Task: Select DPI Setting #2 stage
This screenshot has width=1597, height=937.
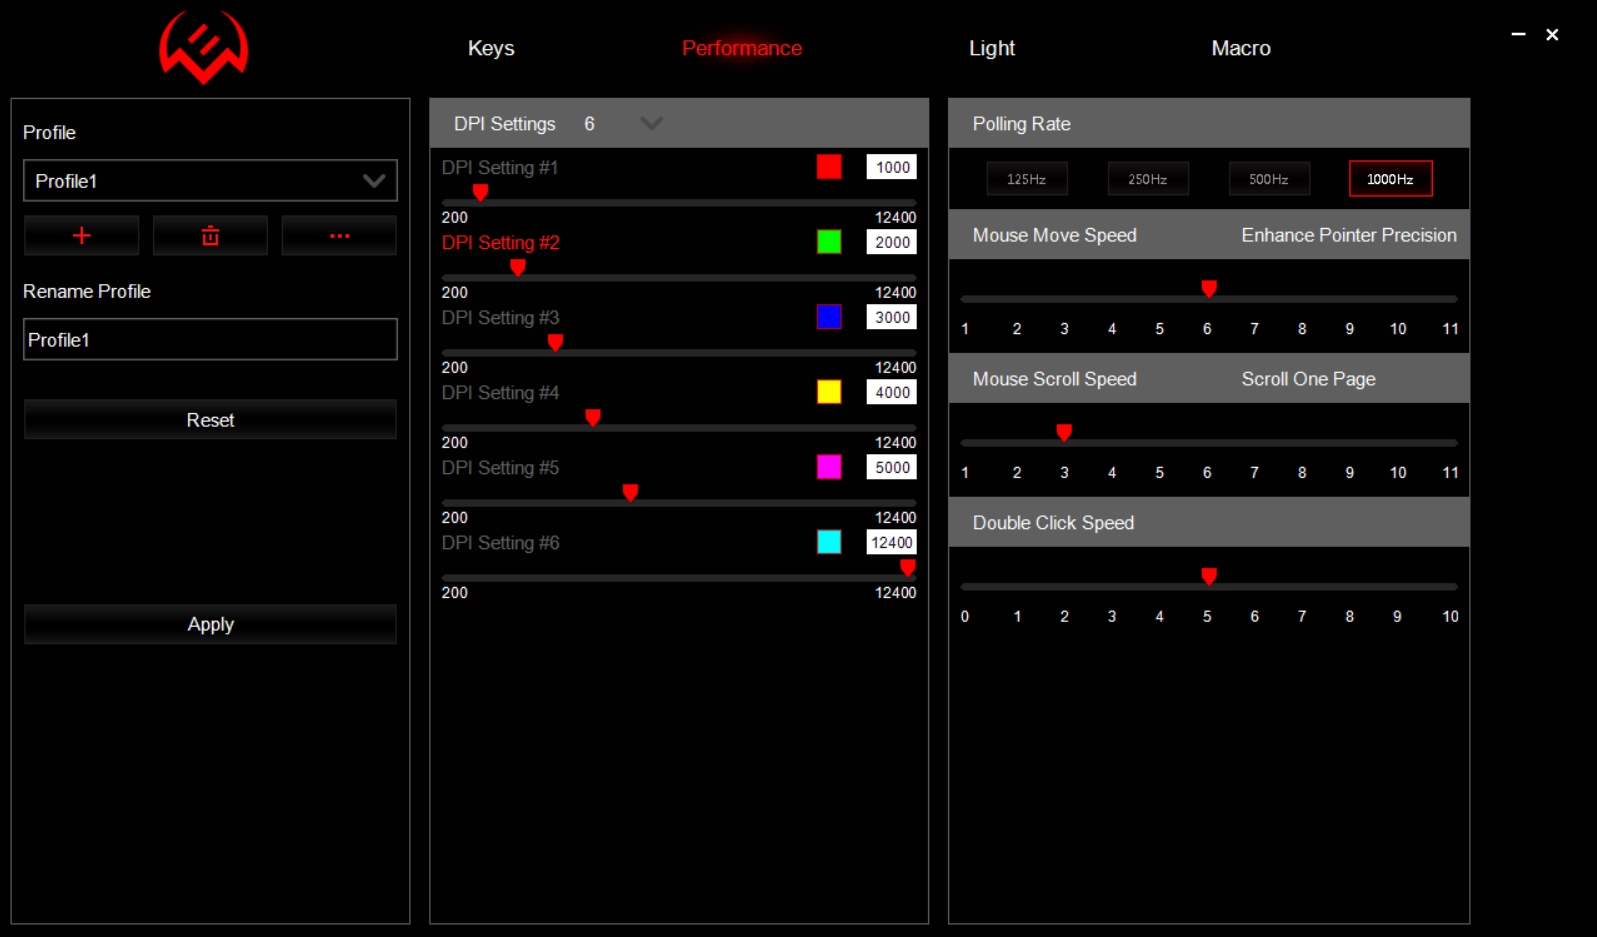Action: coord(501,243)
